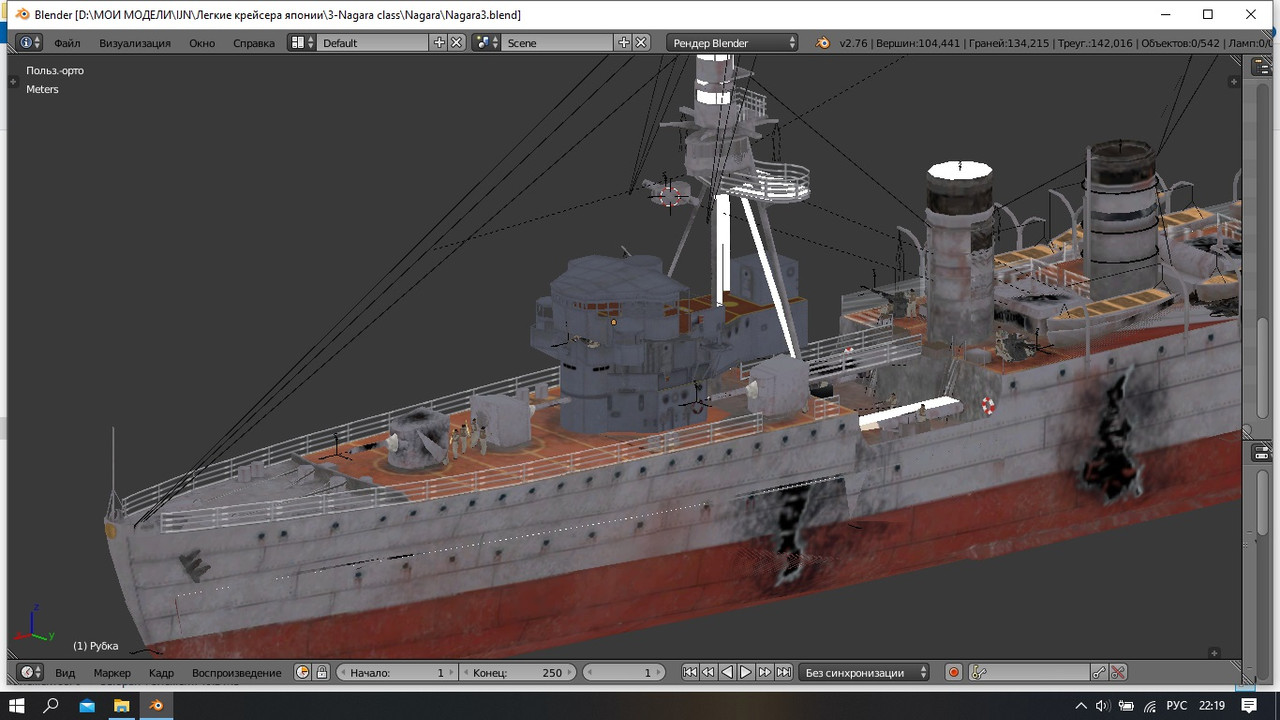1280x720 pixels.
Task: Open the Info editor type selector
Action: [x=30, y=43]
